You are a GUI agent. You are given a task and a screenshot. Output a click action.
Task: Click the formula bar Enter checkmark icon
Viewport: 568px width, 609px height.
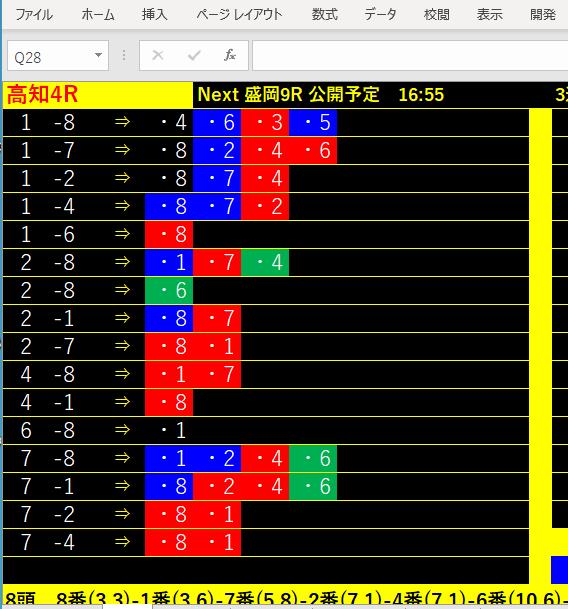pos(193,56)
